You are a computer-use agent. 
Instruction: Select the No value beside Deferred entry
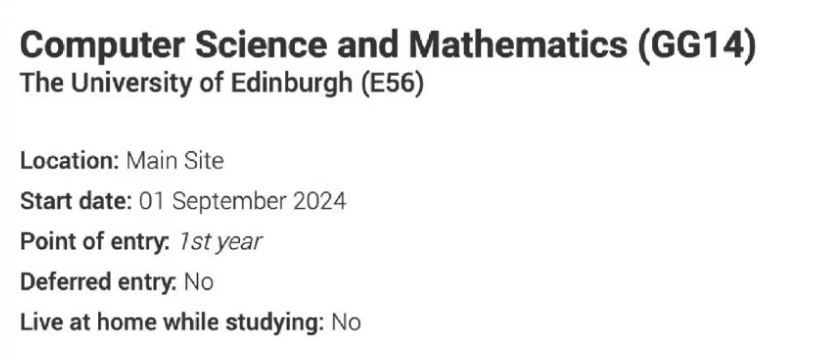[199, 282]
